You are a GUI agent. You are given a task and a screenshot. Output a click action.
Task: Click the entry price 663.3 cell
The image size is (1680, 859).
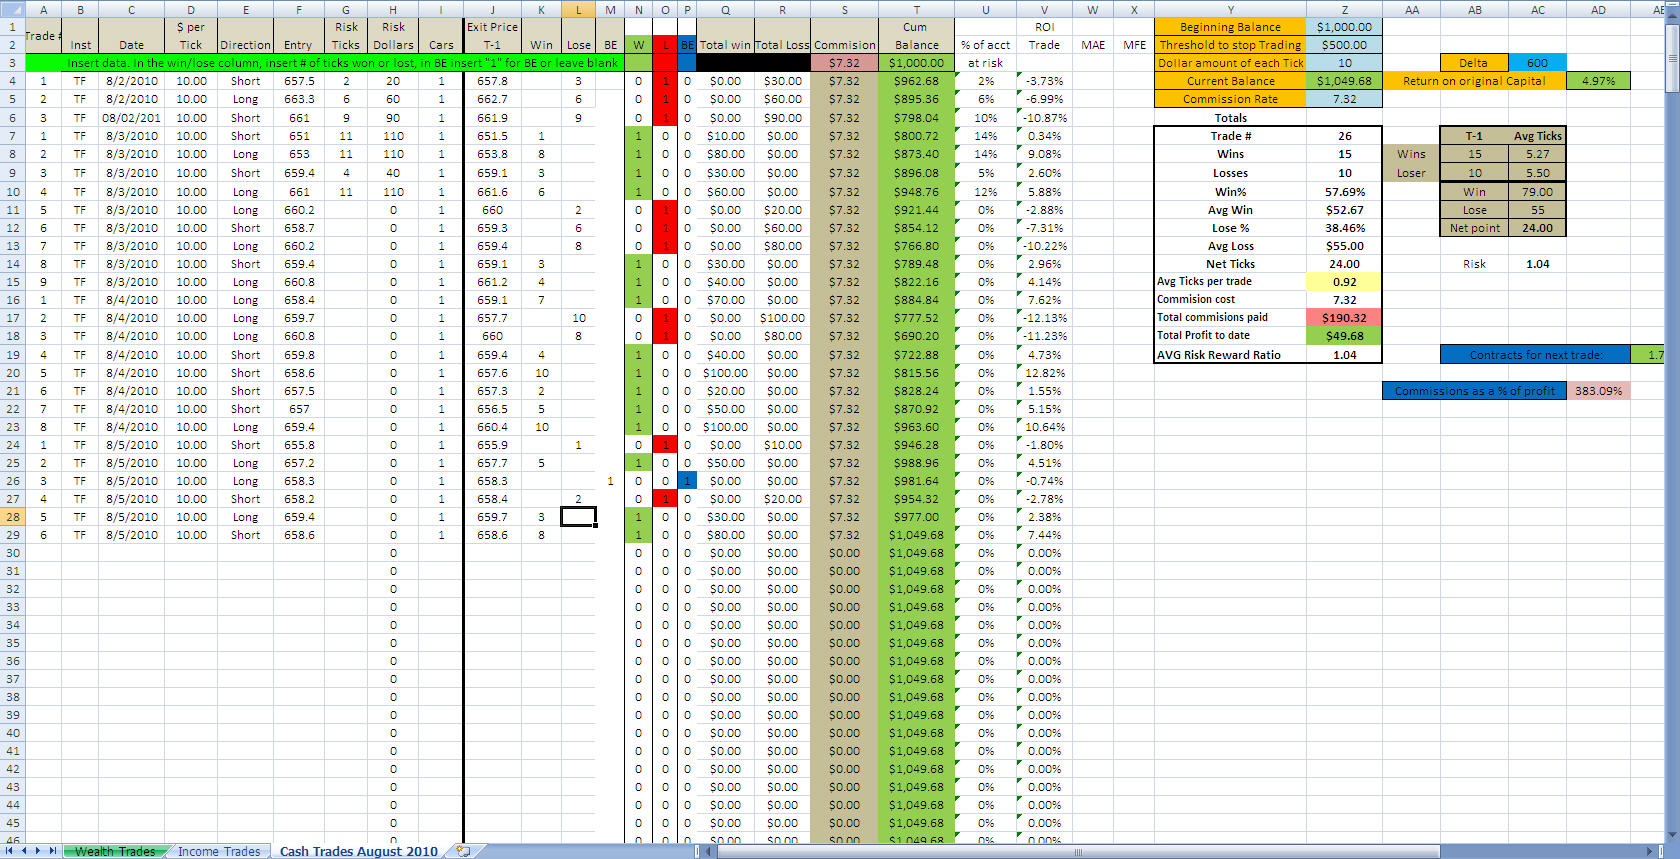[x=298, y=99]
